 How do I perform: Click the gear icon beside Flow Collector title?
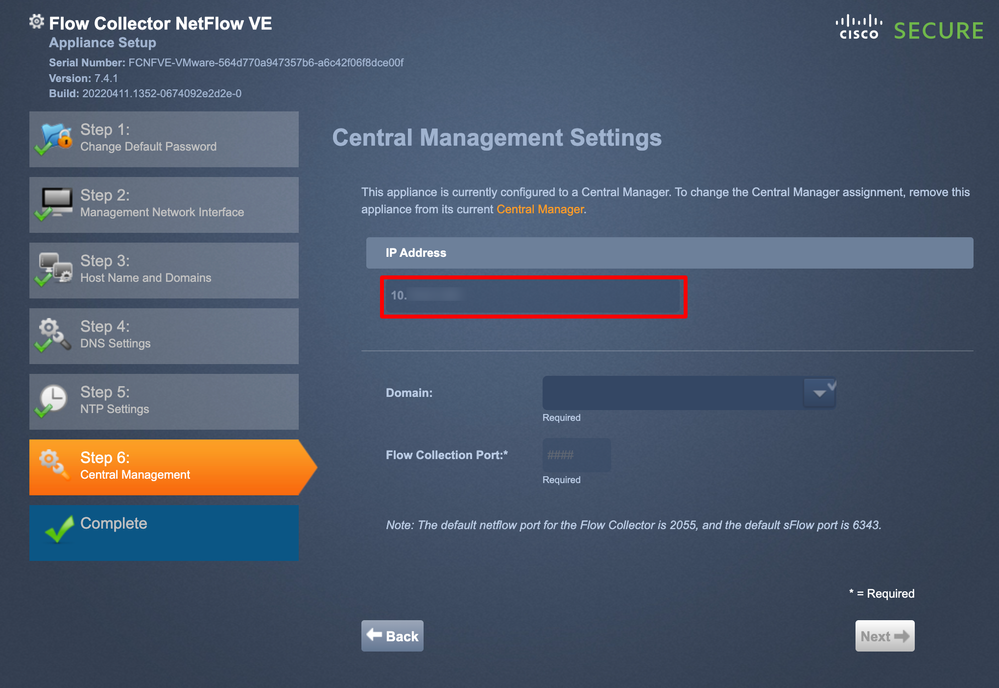(x=36, y=22)
